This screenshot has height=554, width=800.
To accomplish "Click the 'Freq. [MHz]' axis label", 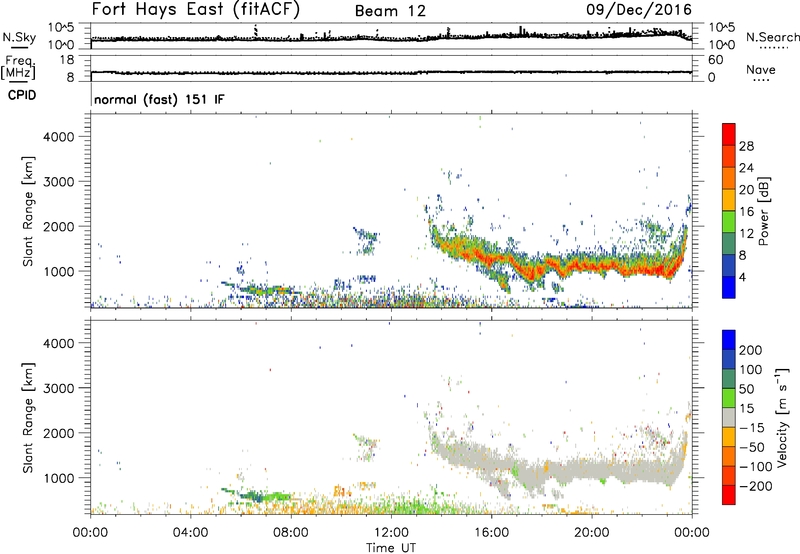I will tap(18, 68).
